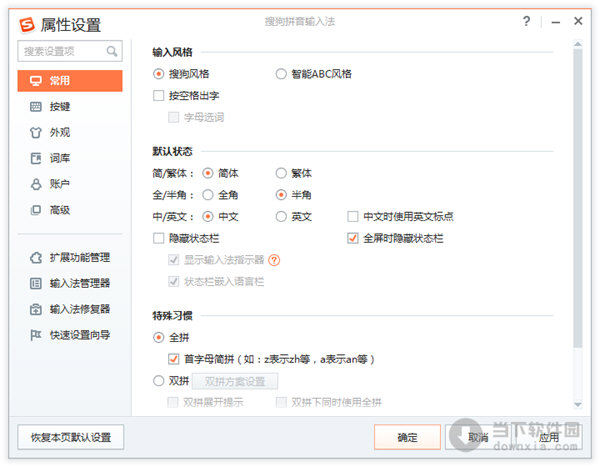600x467 pixels.
Task: Open 扩展功能管理
Action: (70, 258)
